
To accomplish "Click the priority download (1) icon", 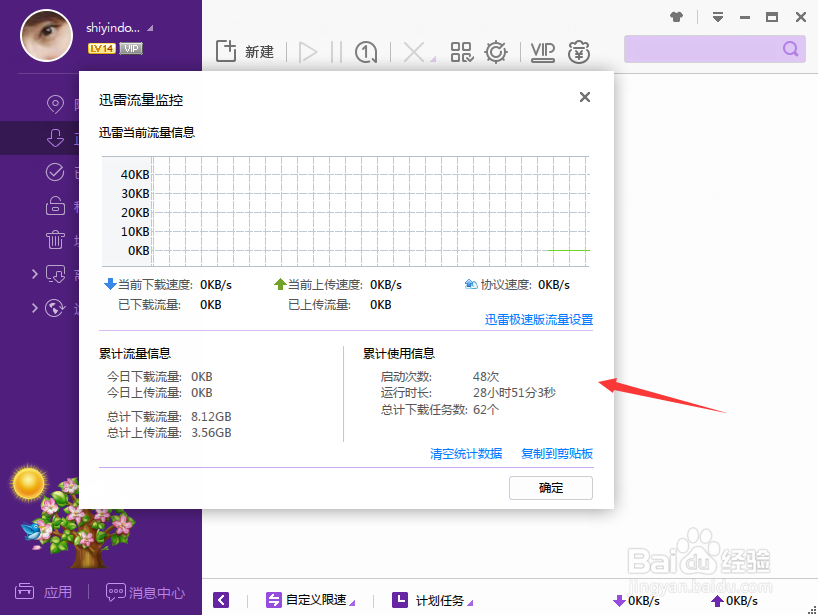I will point(366,52).
